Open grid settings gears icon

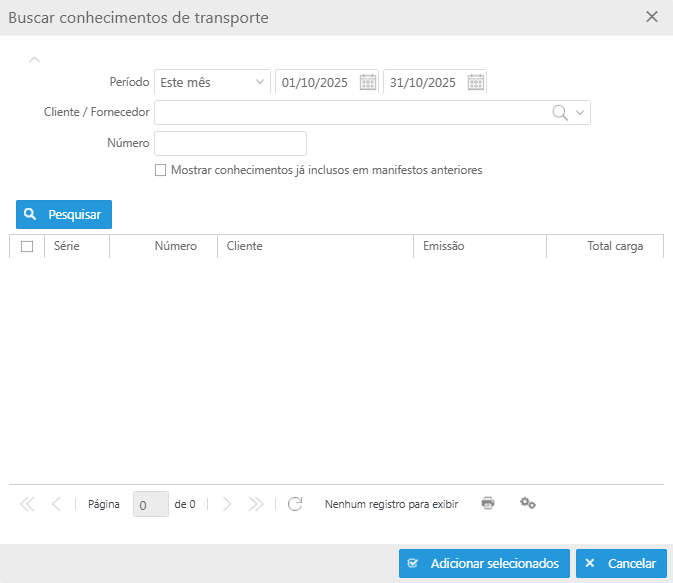tap(528, 503)
